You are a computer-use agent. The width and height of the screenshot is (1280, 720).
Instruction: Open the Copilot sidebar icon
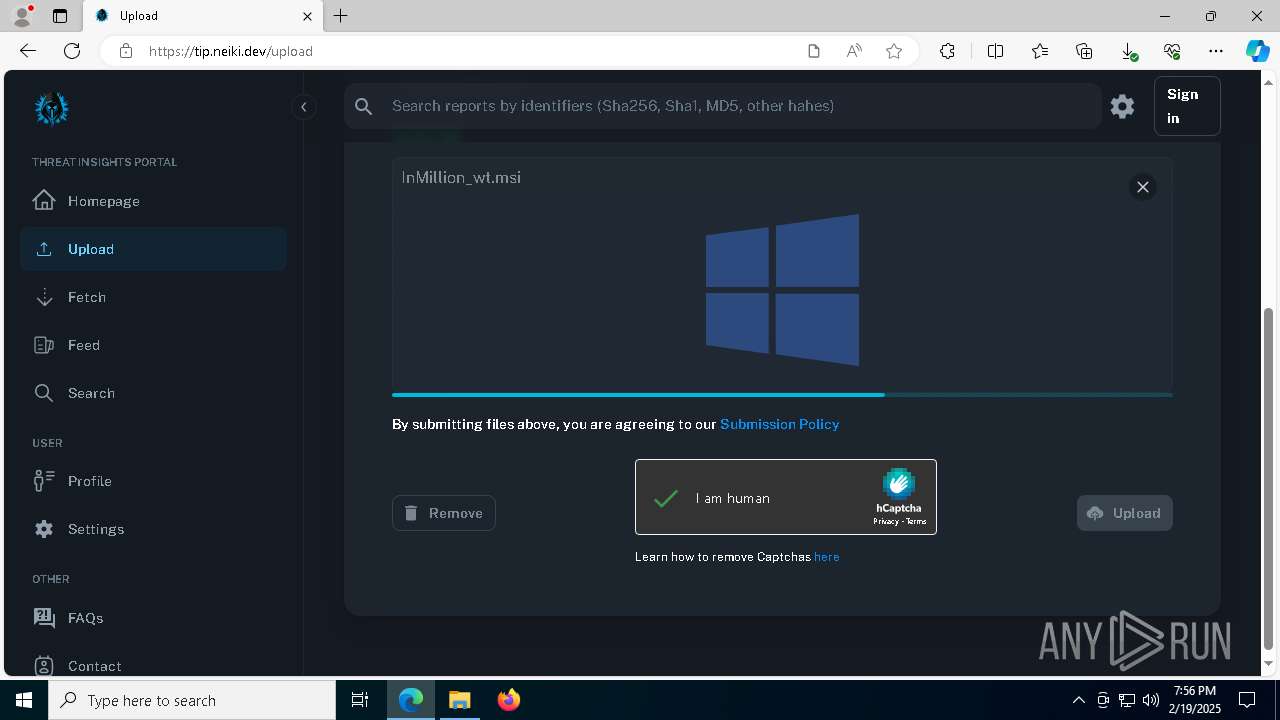(1257, 51)
